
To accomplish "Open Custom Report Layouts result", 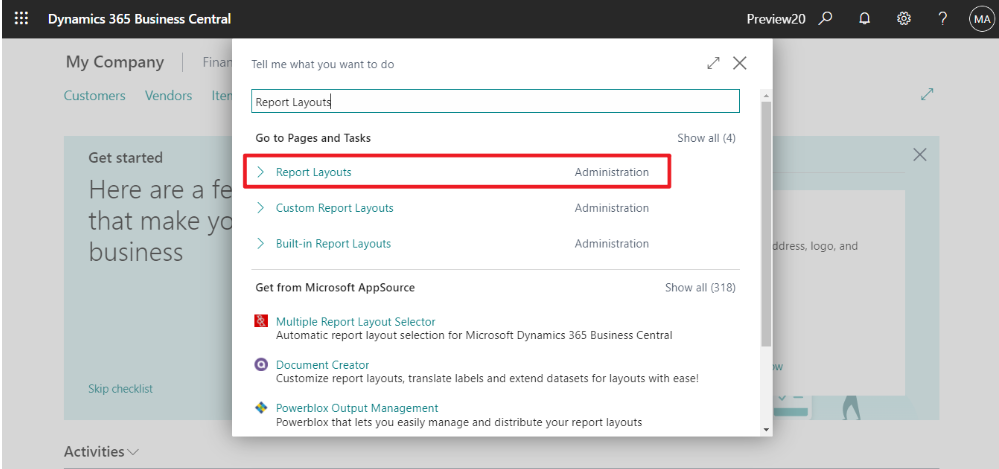I will point(334,208).
